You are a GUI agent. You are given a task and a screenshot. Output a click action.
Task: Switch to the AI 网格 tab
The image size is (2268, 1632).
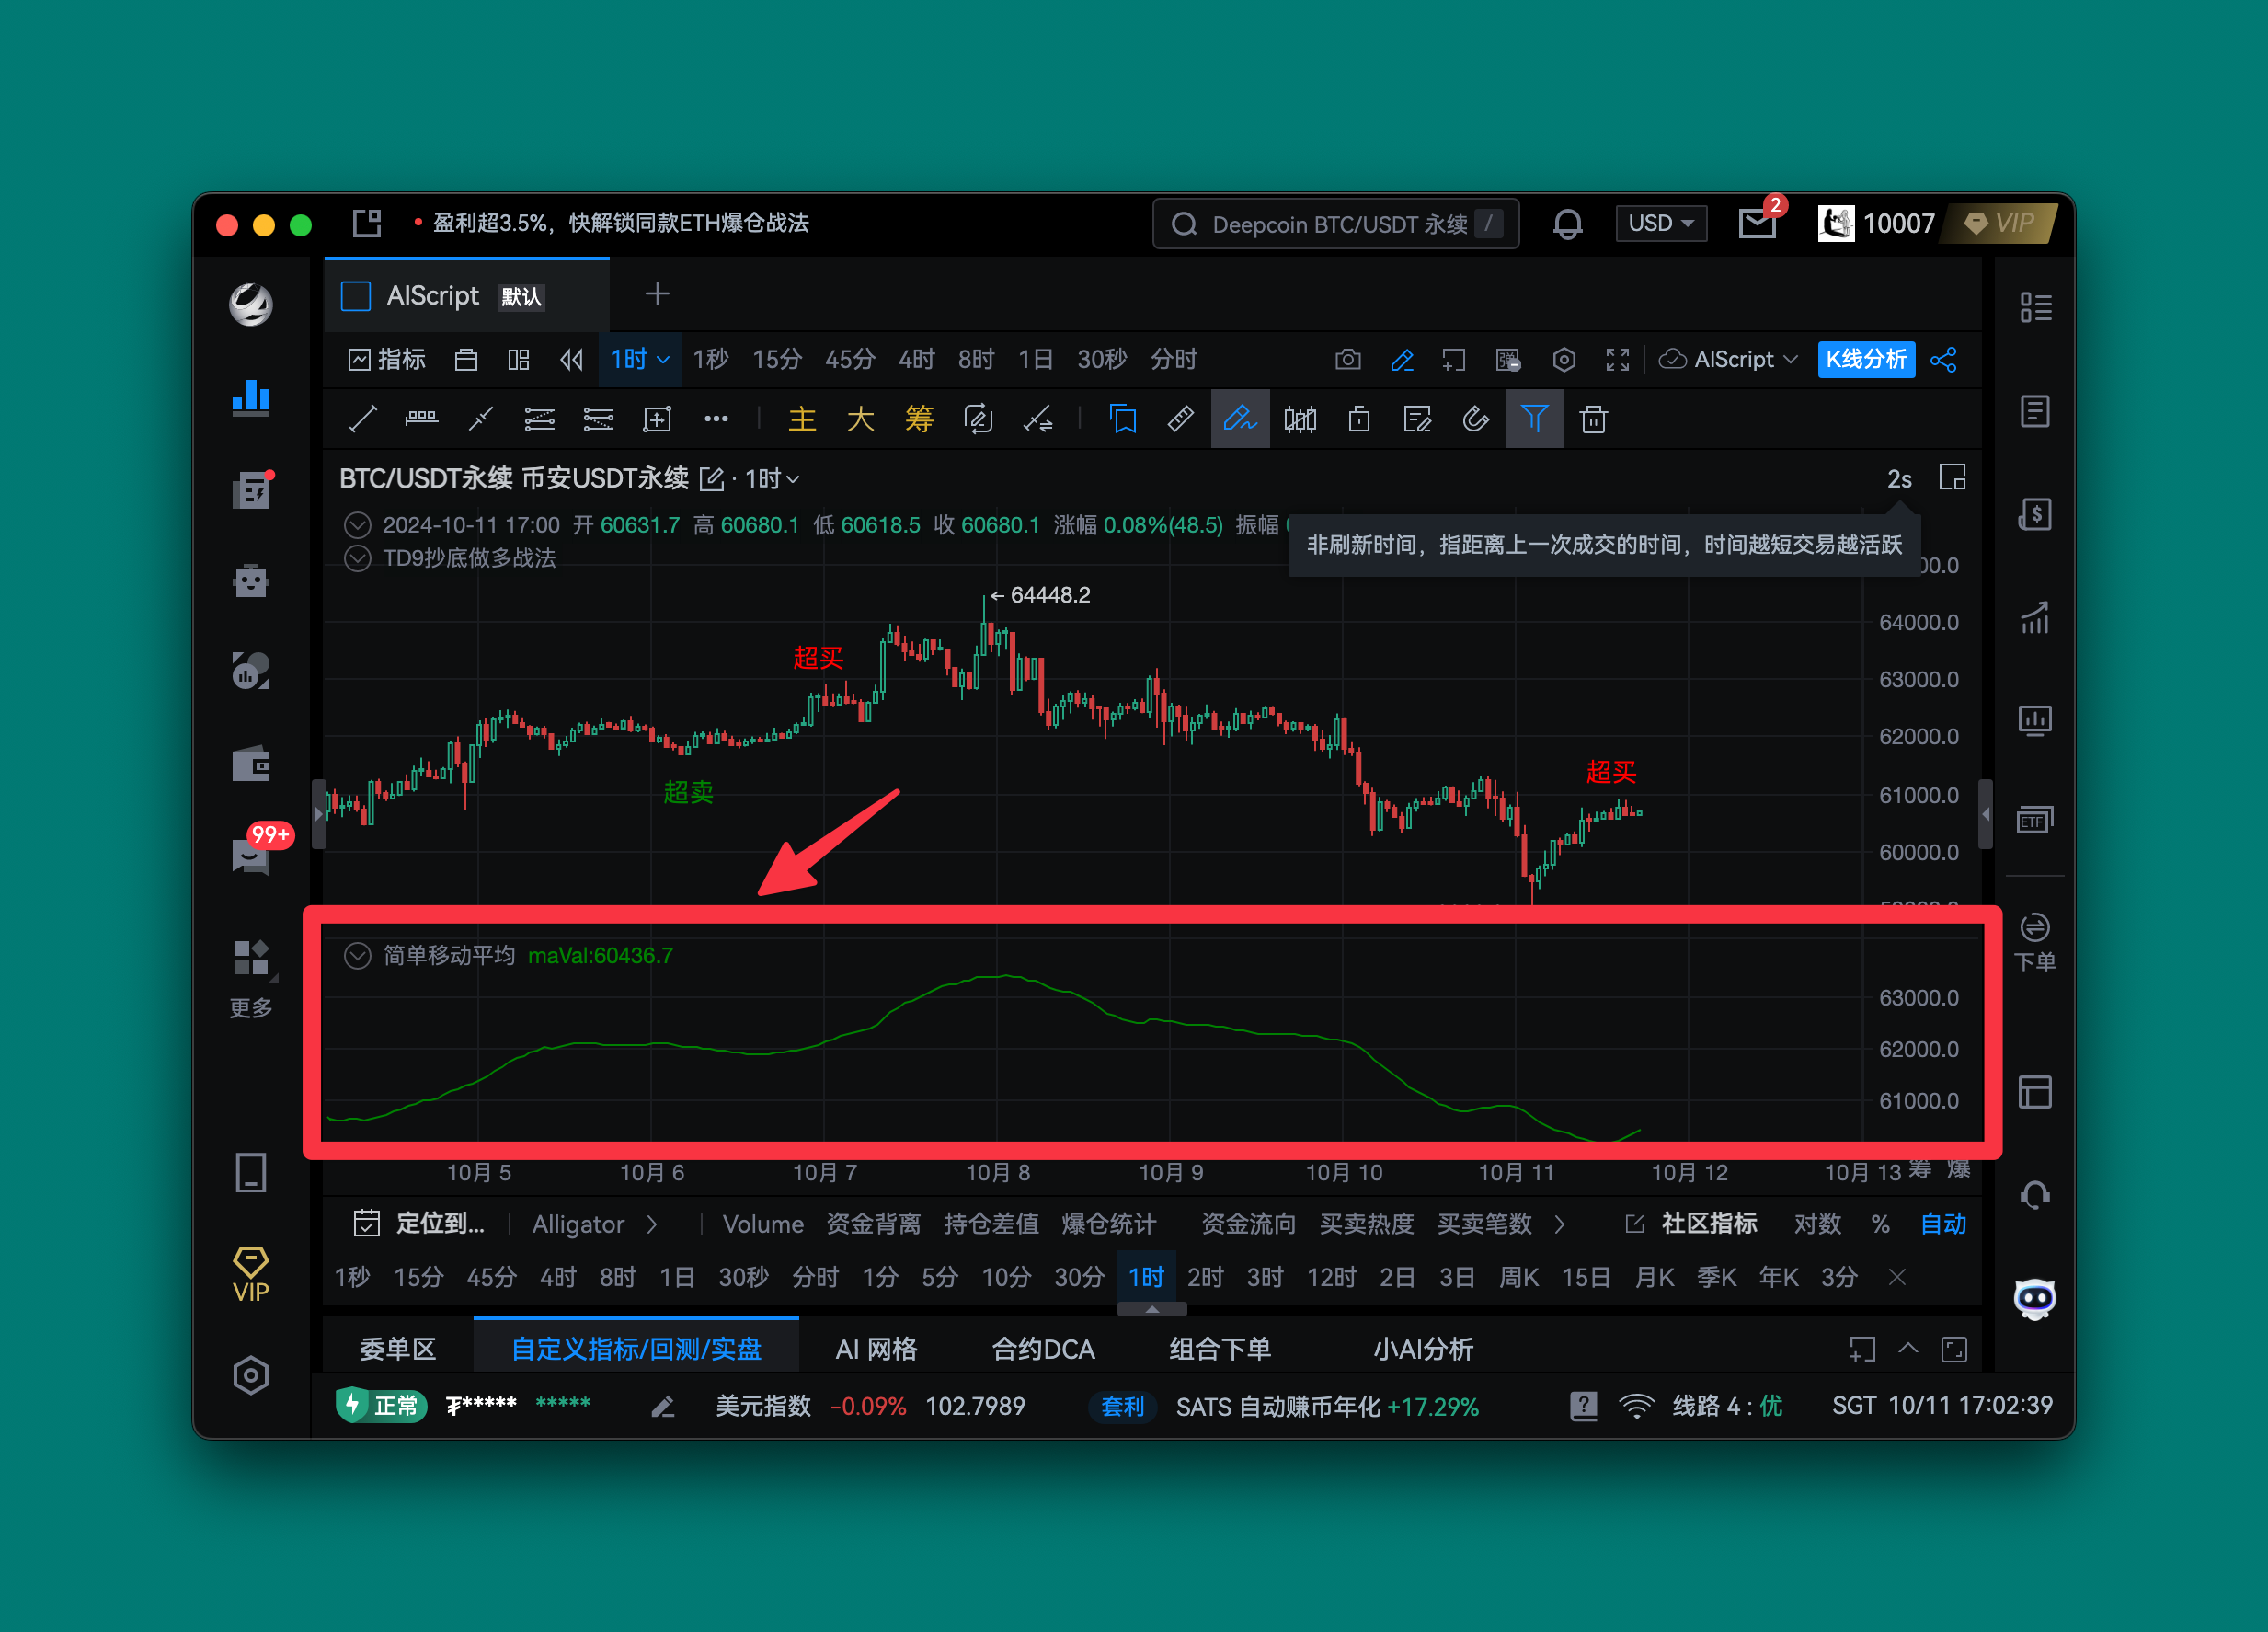pyautogui.click(x=876, y=1349)
